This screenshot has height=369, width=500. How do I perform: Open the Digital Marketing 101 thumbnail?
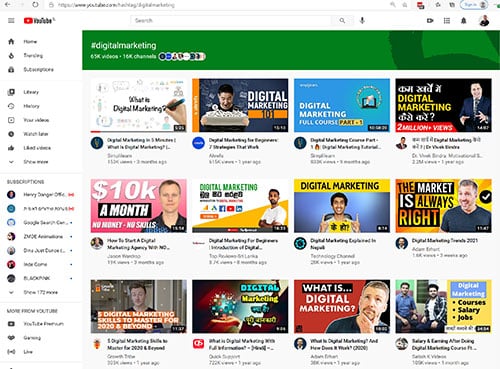coord(240,105)
